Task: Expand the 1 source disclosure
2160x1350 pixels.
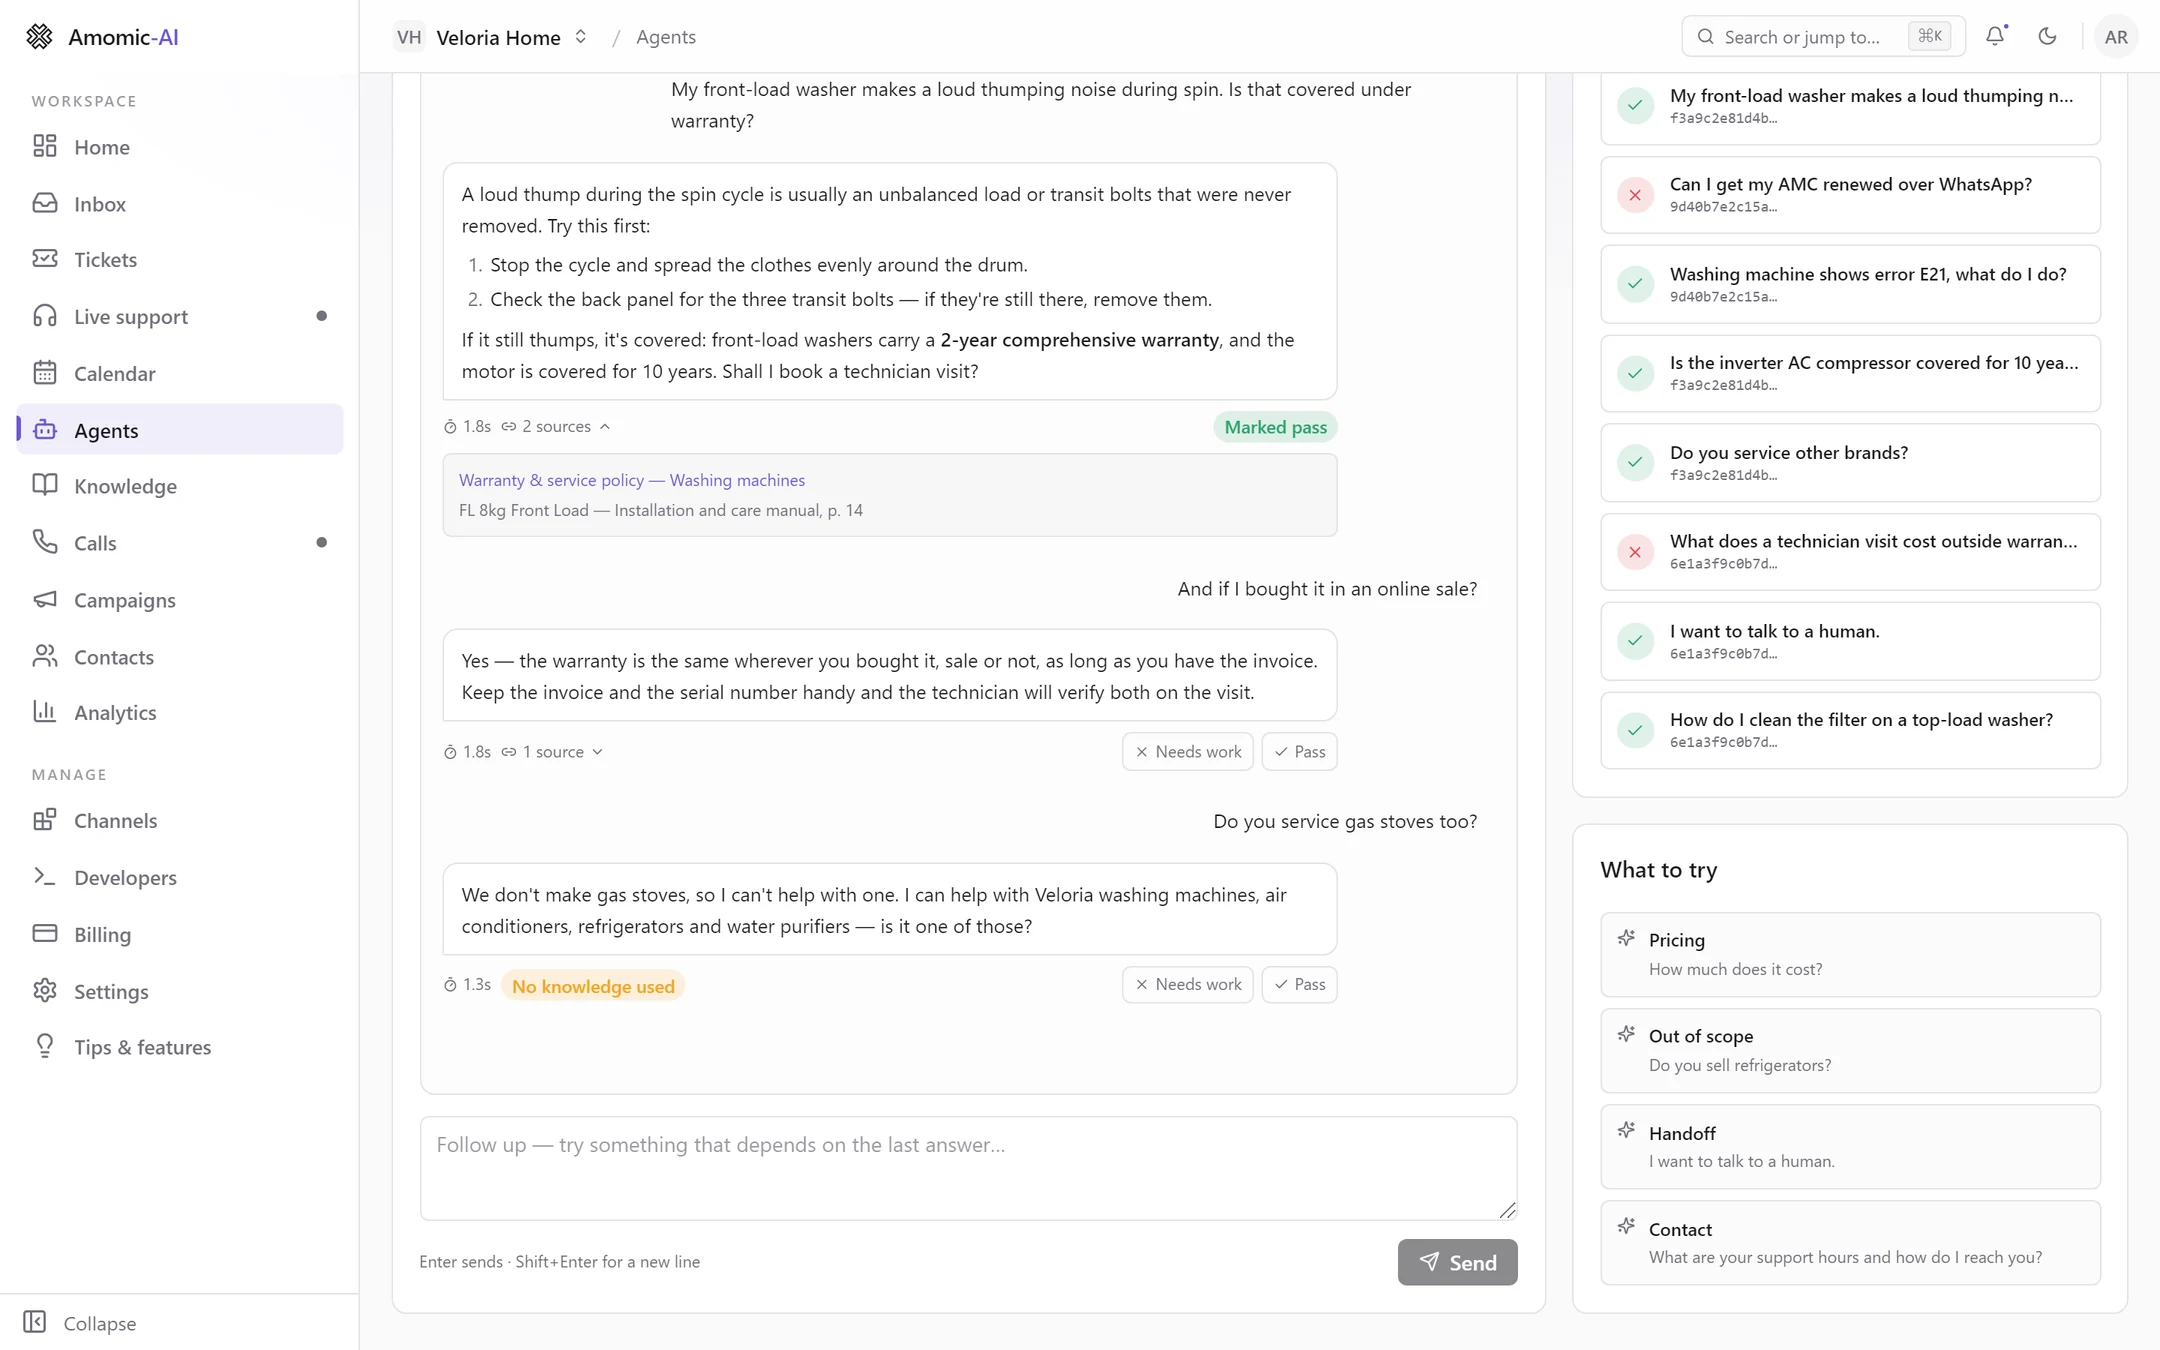Action: pyautogui.click(x=552, y=752)
